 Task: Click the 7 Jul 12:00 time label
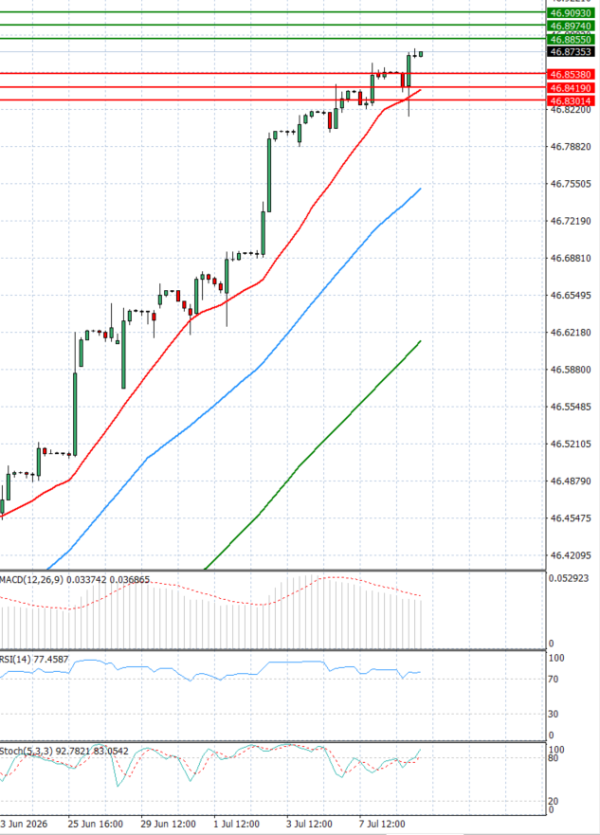tap(382, 824)
